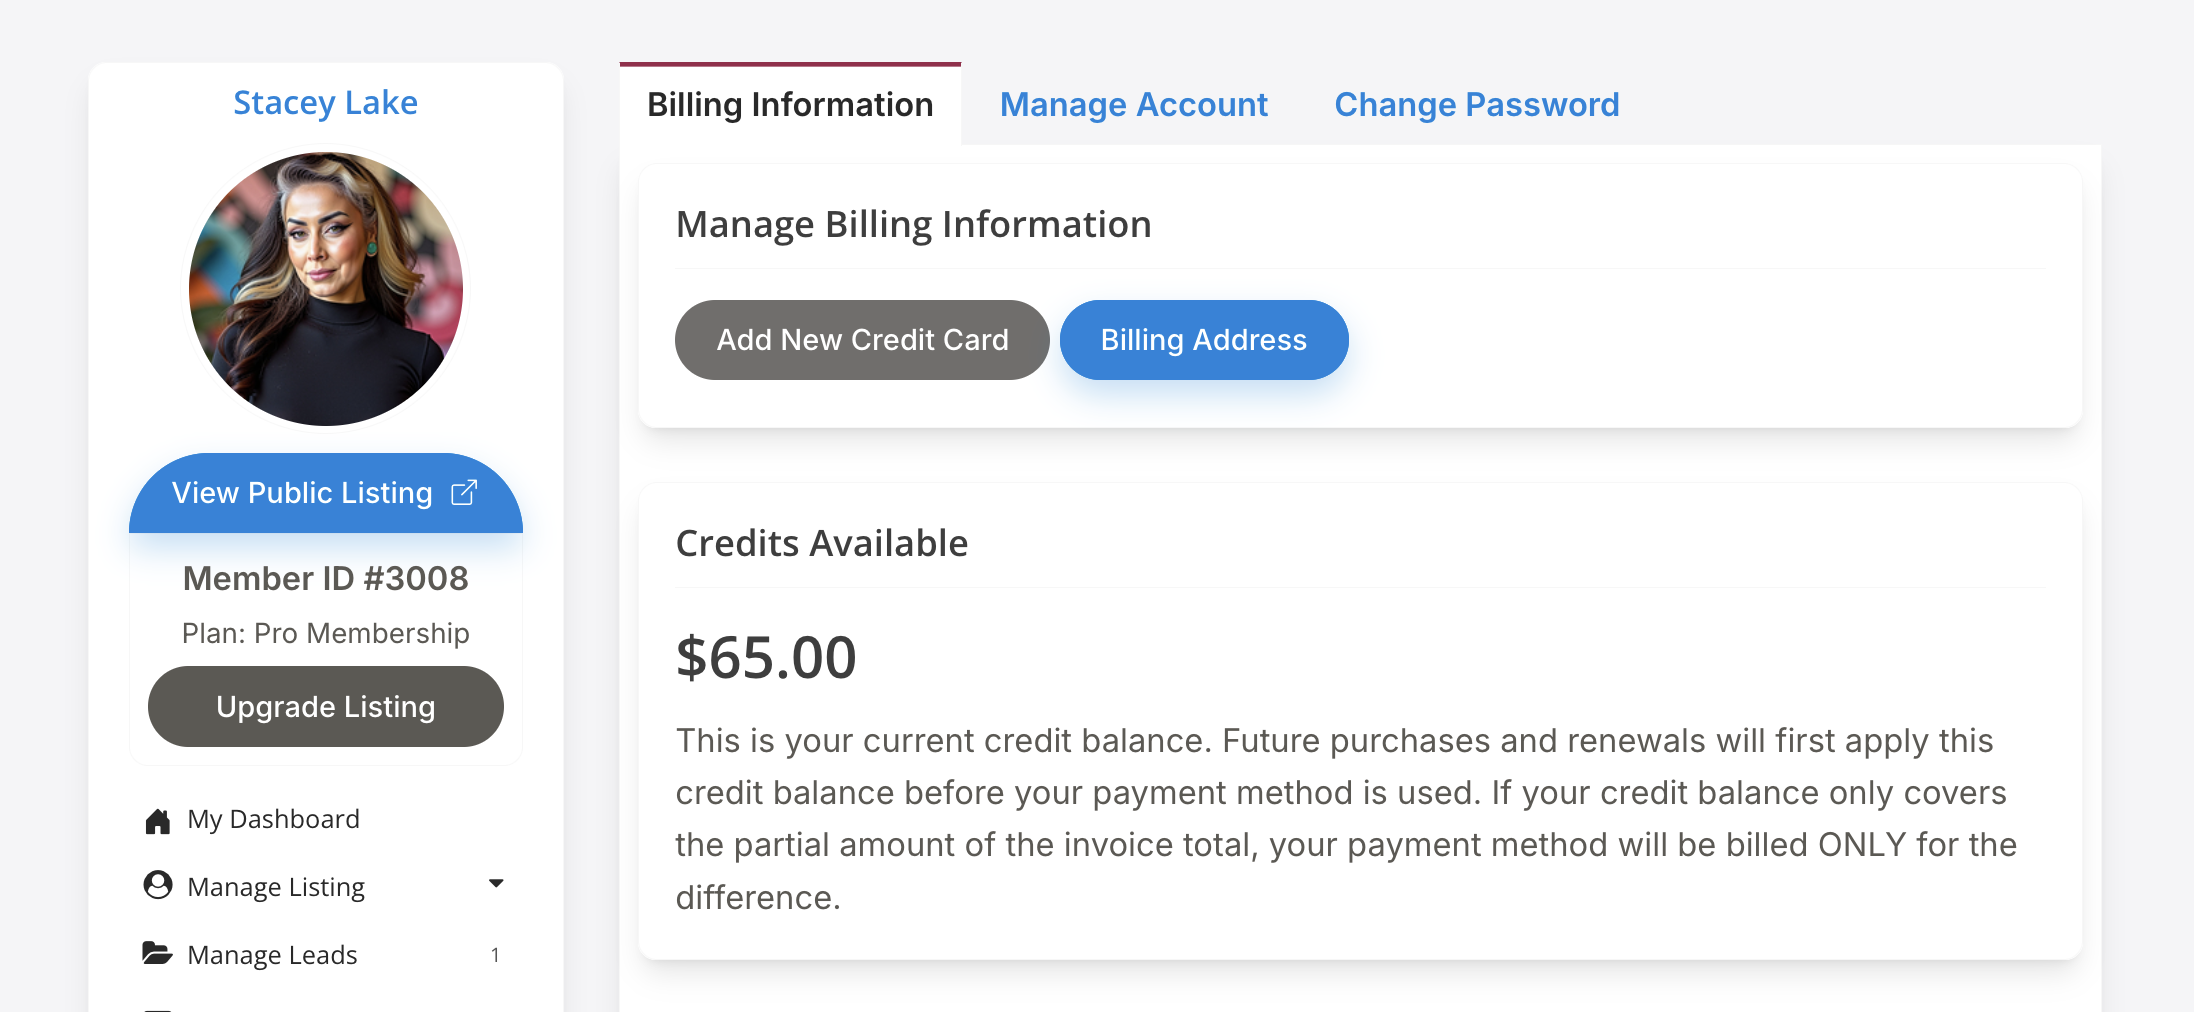Screen dimensions: 2194x1012
Task: Click the home icon beside My Dashboard
Action: point(158,821)
